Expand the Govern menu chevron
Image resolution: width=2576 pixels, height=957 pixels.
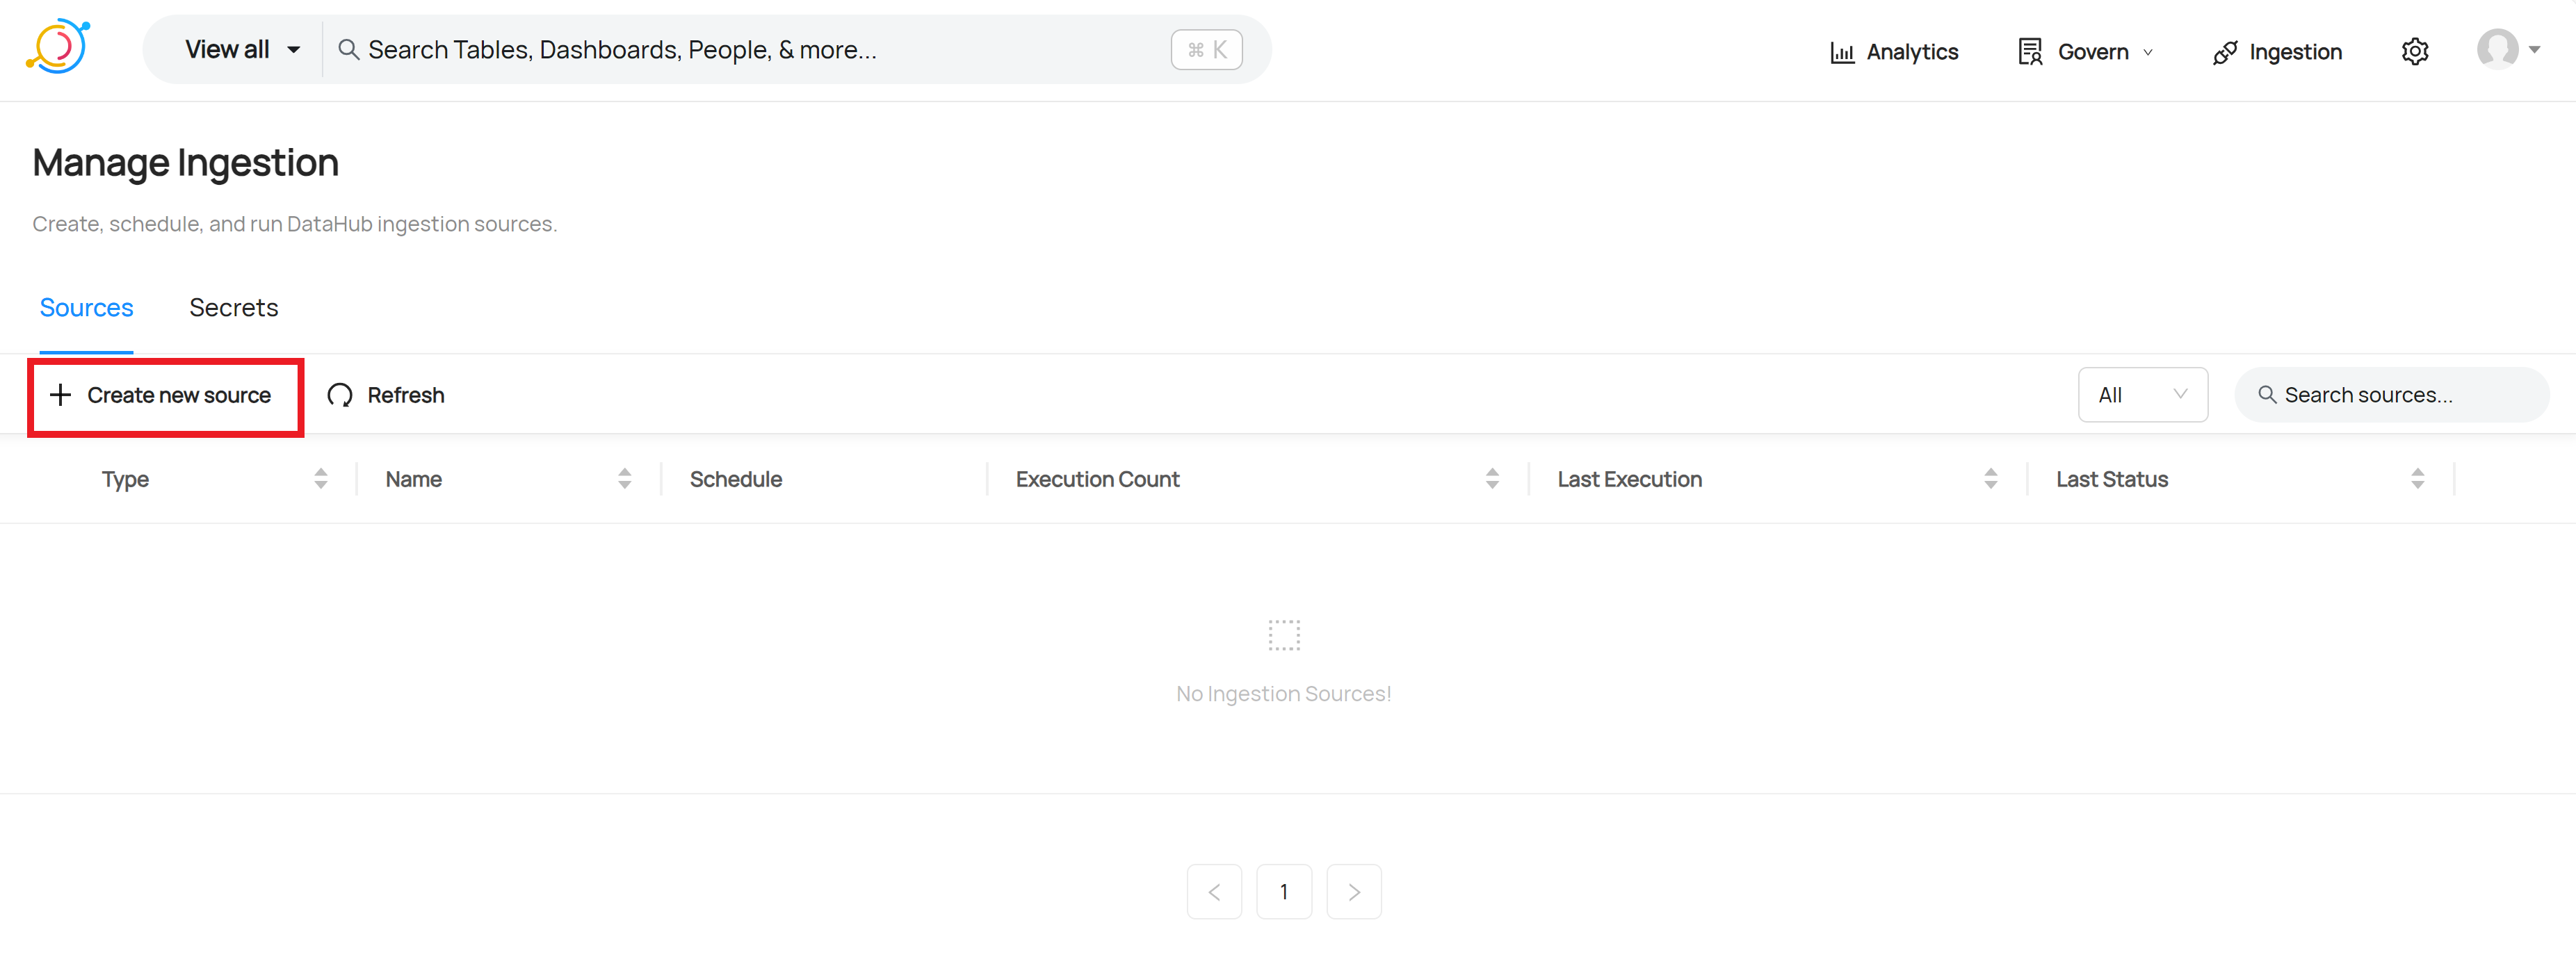(2148, 52)
